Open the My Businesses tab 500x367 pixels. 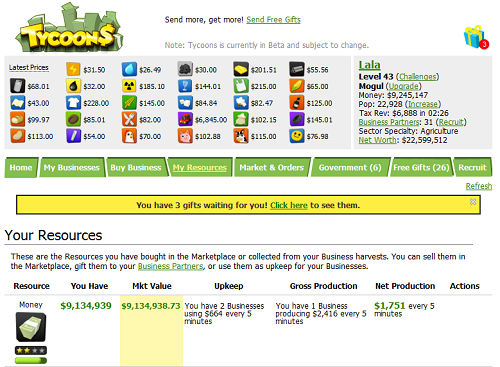pos(72,167)
